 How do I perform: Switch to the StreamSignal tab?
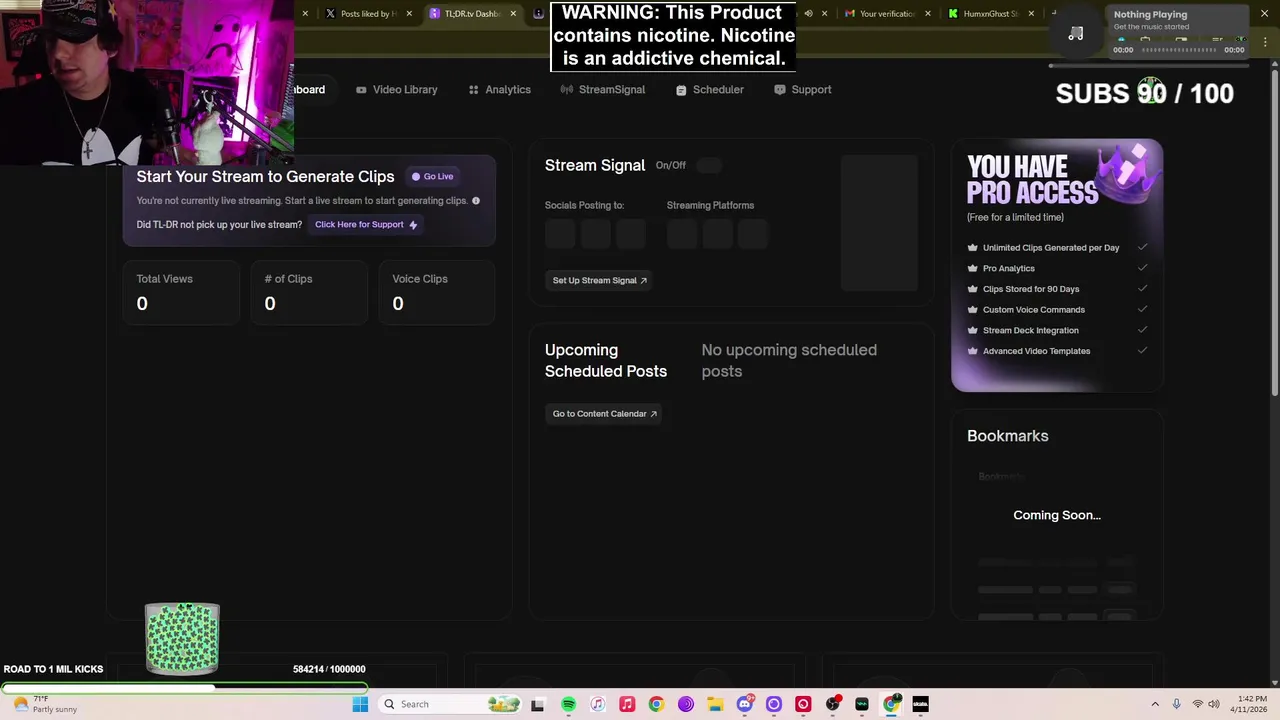[x=603, y=90]
